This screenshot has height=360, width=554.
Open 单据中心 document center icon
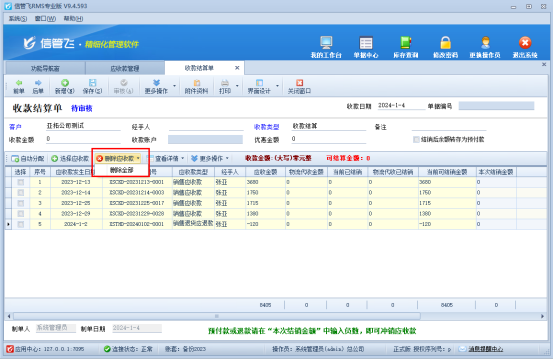pyautogui.click(x=366, y=43)
